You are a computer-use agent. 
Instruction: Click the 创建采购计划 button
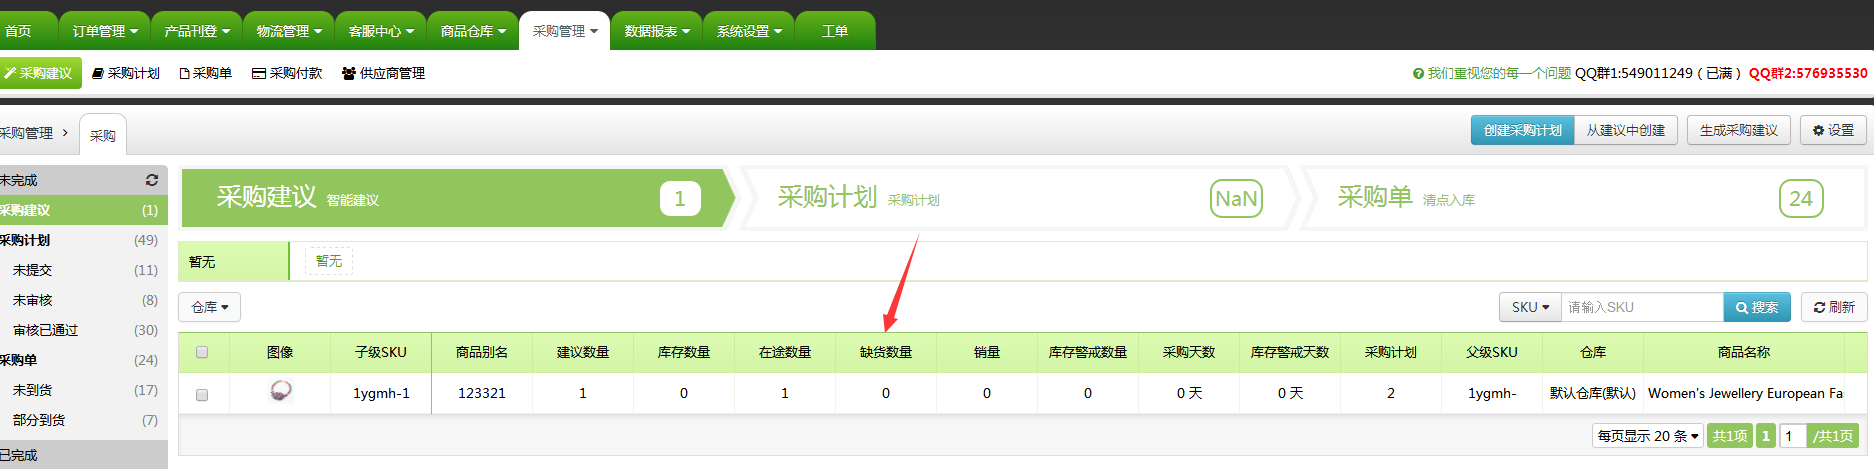click(1522, 130)
